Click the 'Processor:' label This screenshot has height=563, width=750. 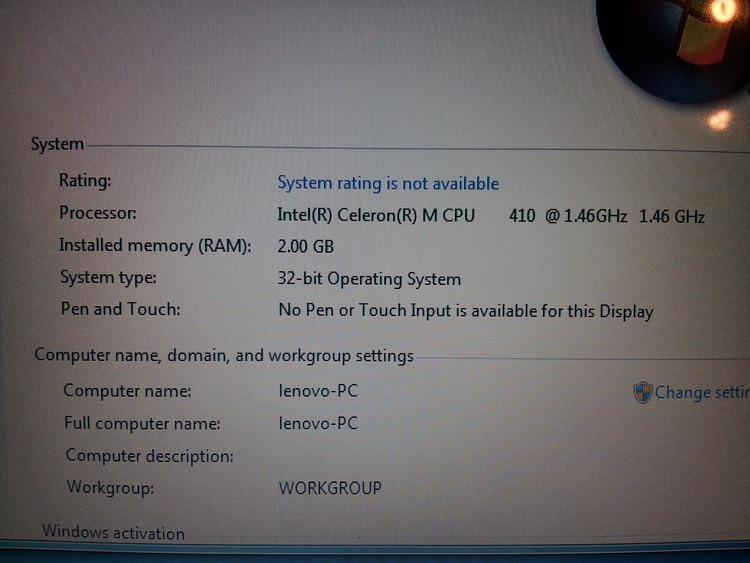point(98,213)
